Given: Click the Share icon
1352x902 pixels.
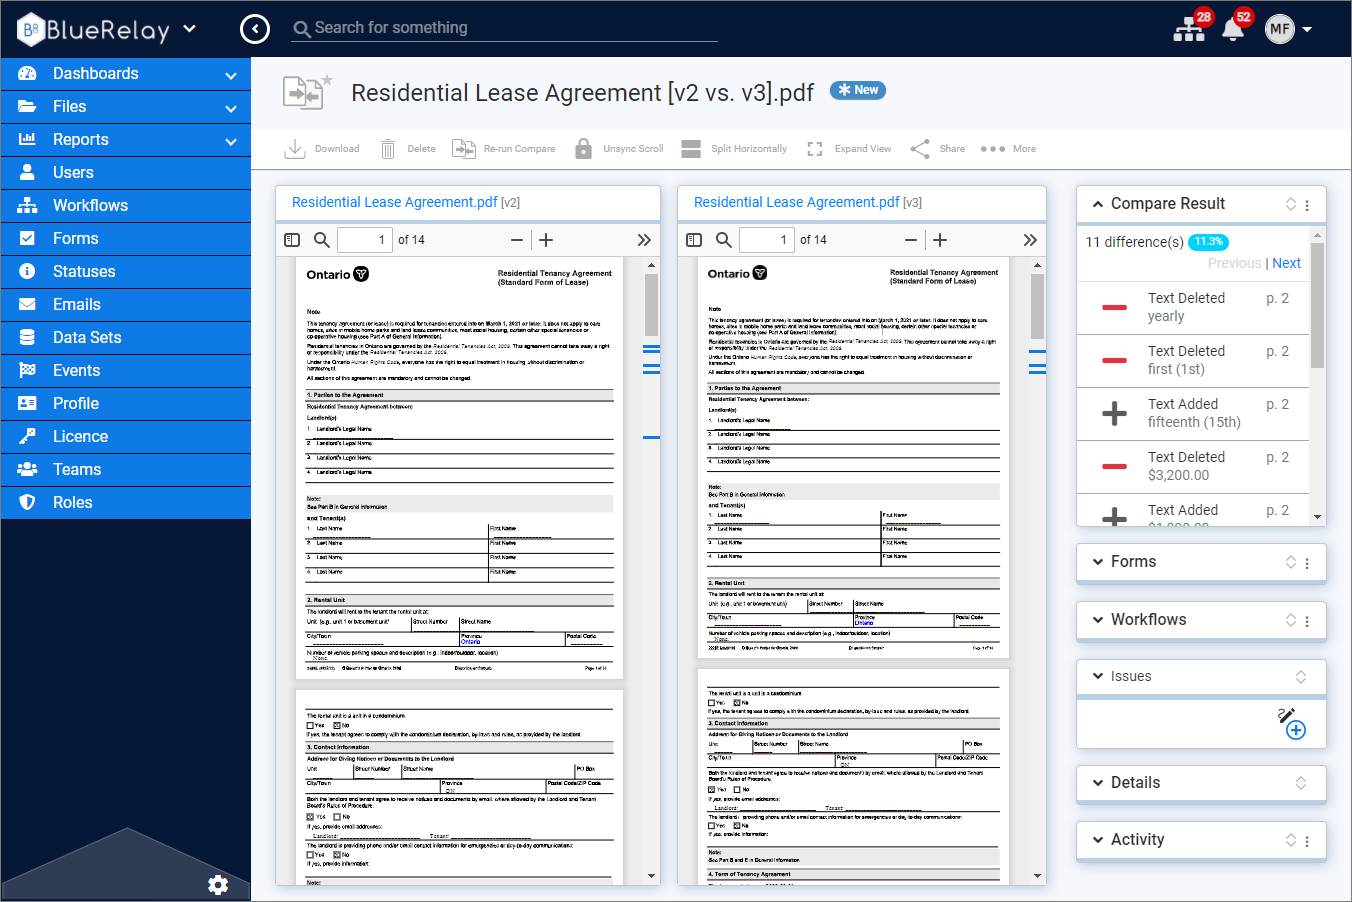Looking at the screenshot, I should 920,149.
